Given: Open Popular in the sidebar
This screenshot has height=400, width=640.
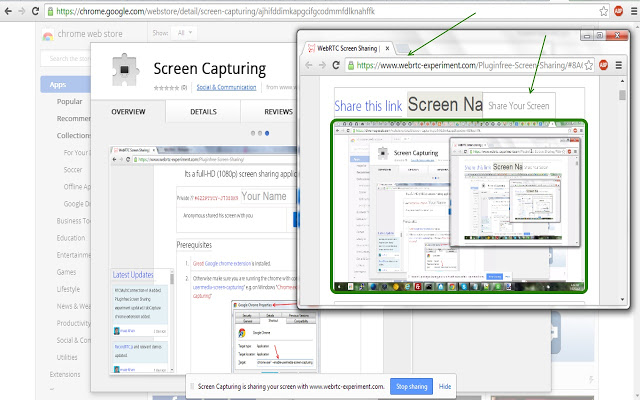Looking at the screenshot, I should [x=69, y=102].
